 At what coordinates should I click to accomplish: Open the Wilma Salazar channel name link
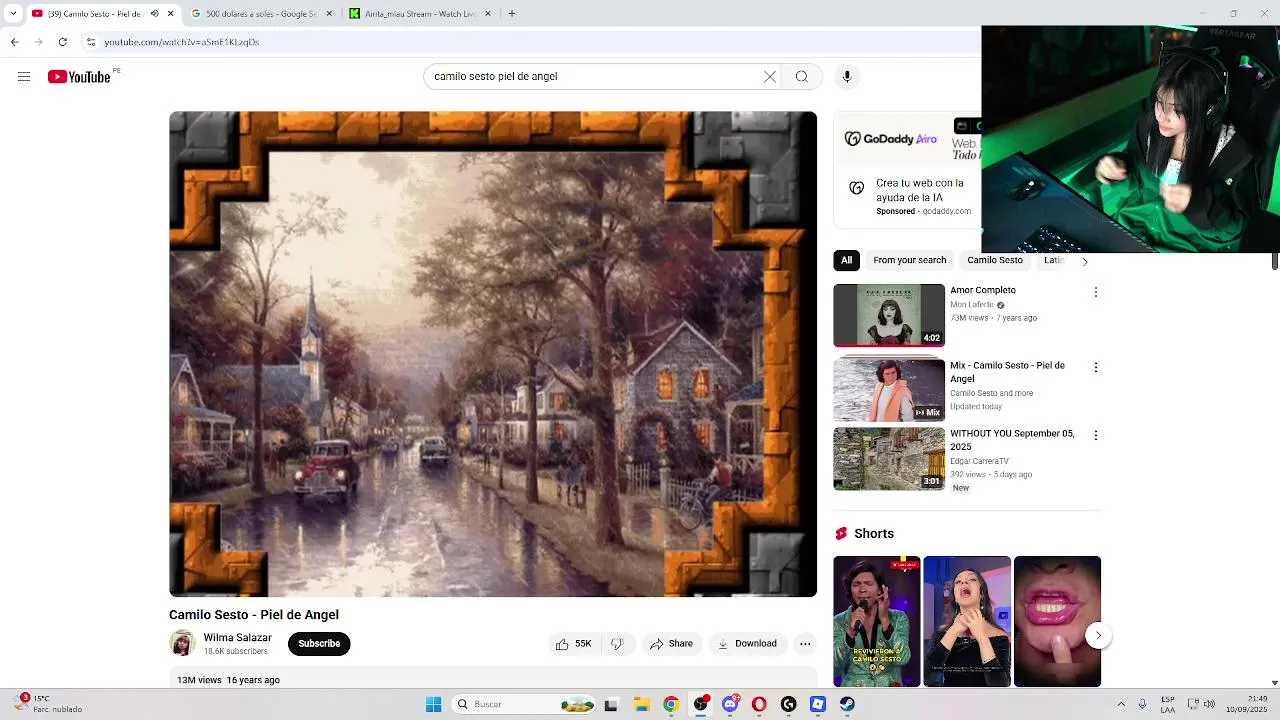[238, 638]
